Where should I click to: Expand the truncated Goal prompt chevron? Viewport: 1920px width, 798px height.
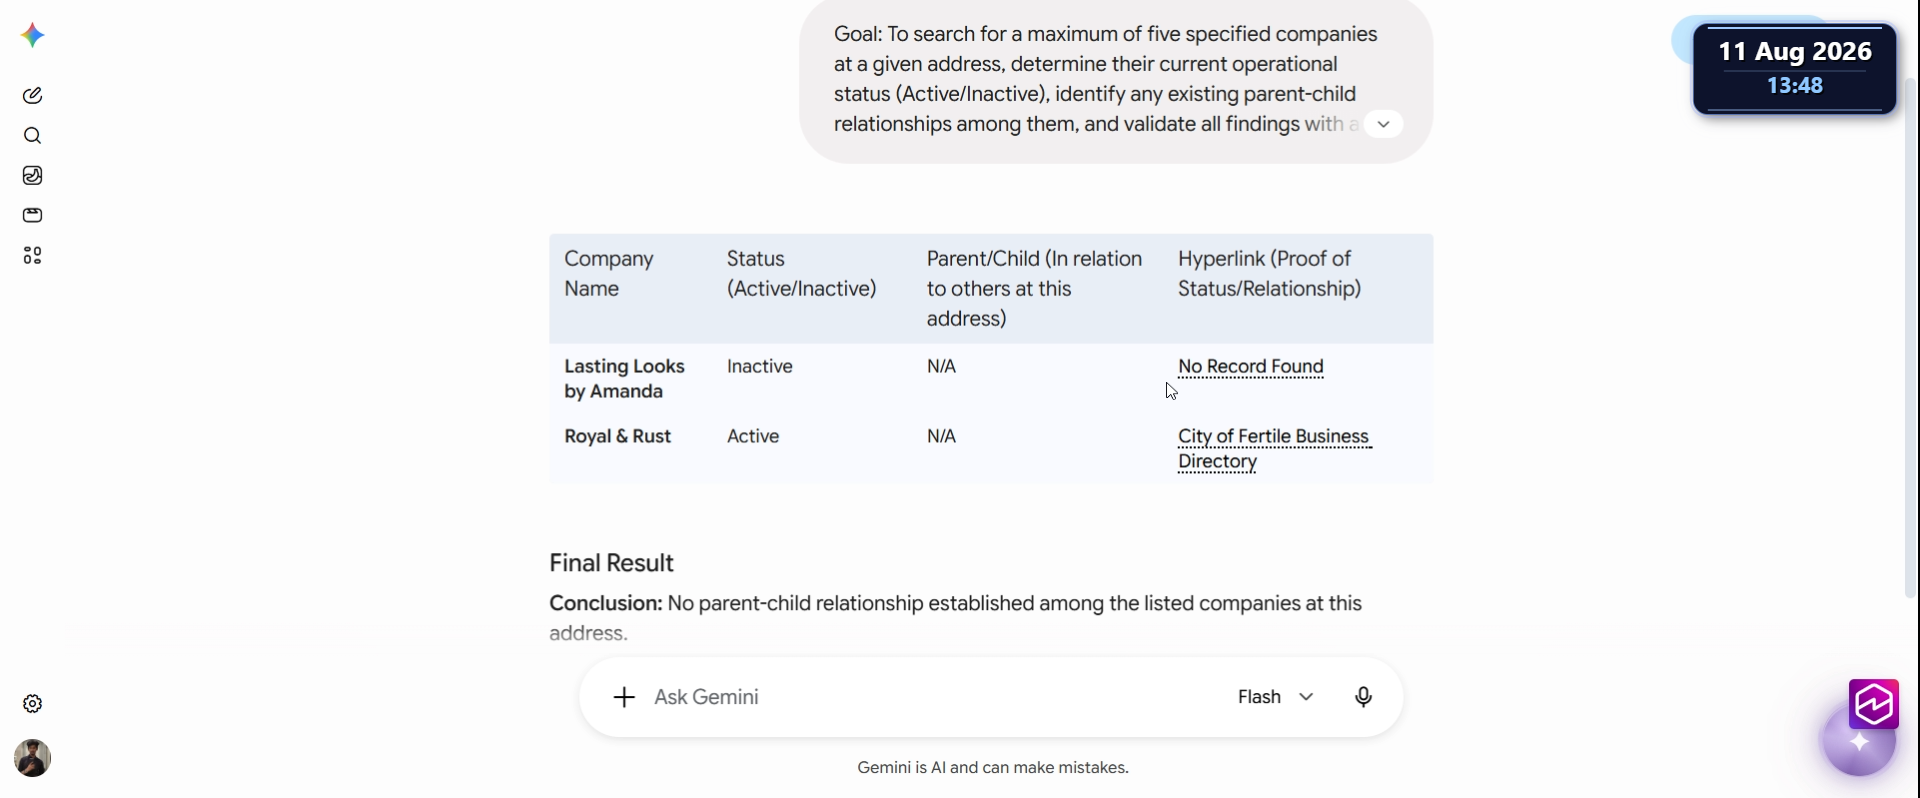1383,124
